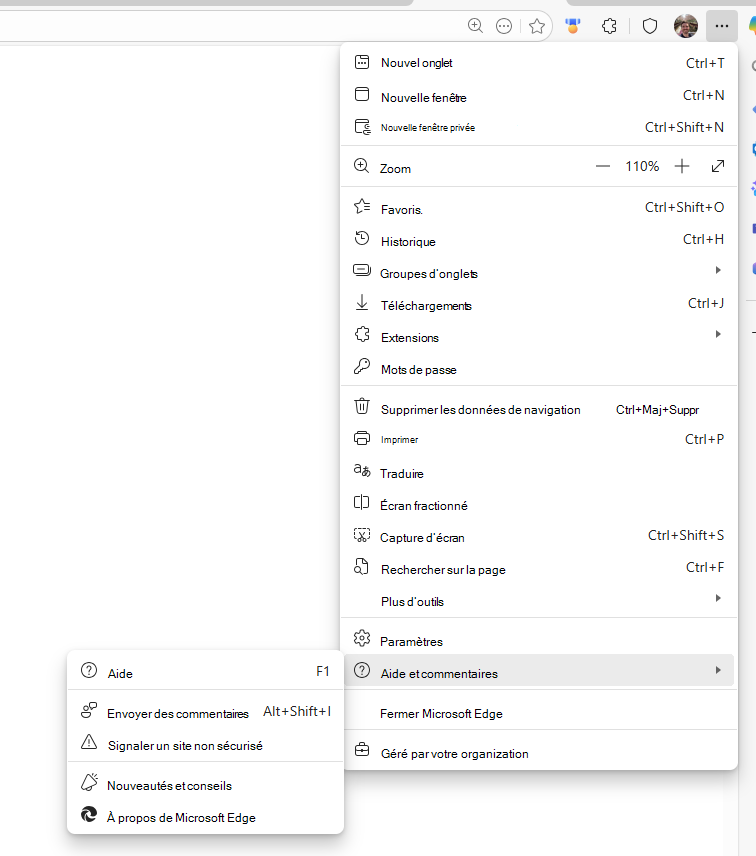Image resolution: width=756 pixels, height=856 pixels.
Task: Increase zoom with the plus button
Action: [x=682, y=166]
